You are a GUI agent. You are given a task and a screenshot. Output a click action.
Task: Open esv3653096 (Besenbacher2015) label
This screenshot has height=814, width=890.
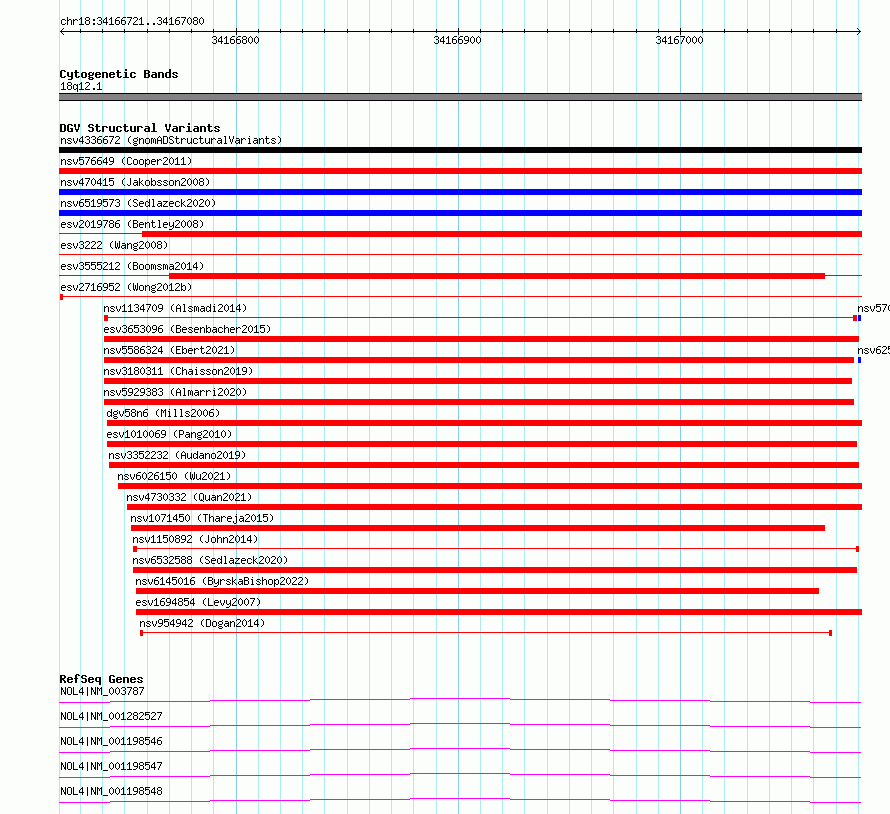(187, 329)
